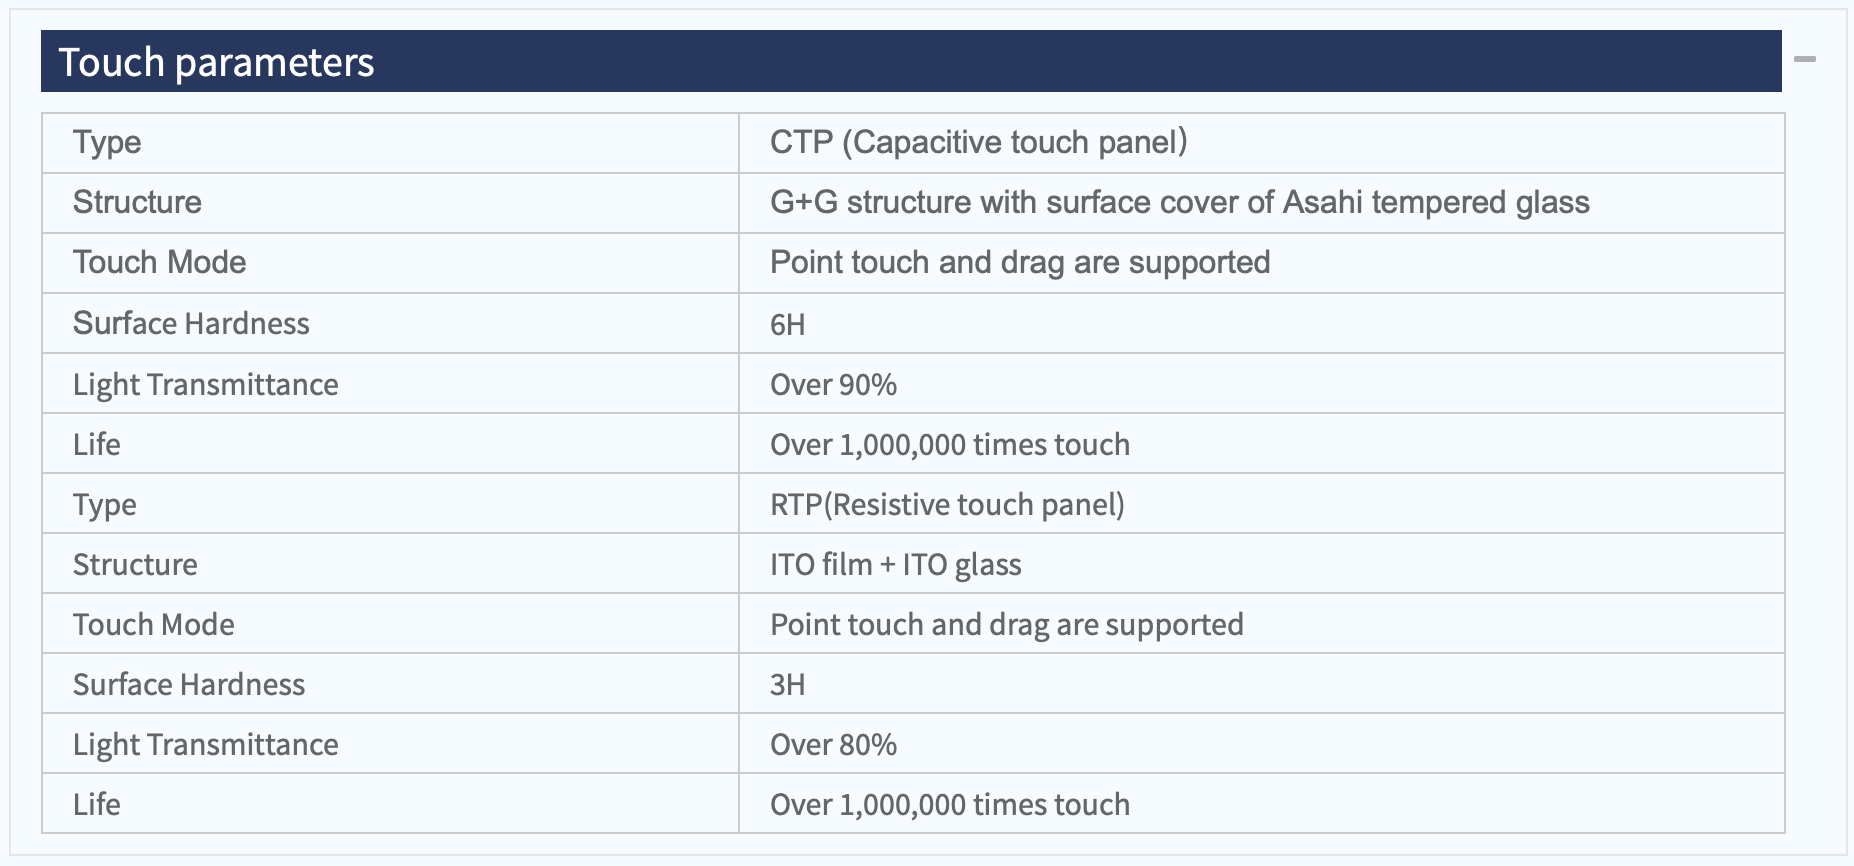Click the Over 90% transmittance value
This screenshot has height=866, width=1854.
coord(1262,383)
